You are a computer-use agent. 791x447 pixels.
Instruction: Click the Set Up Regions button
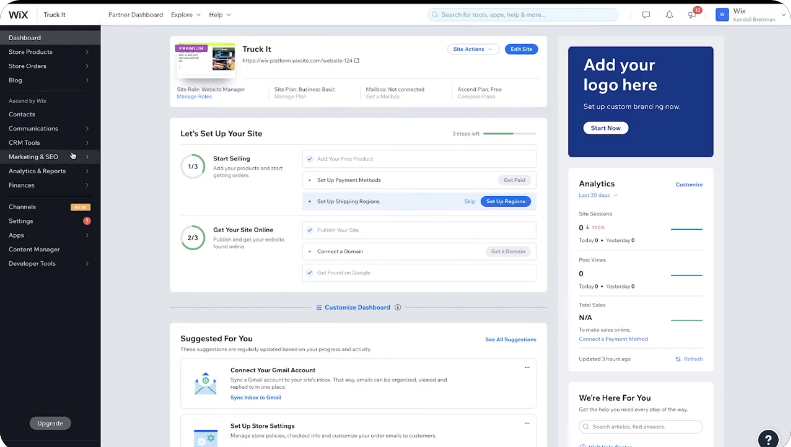505,201
